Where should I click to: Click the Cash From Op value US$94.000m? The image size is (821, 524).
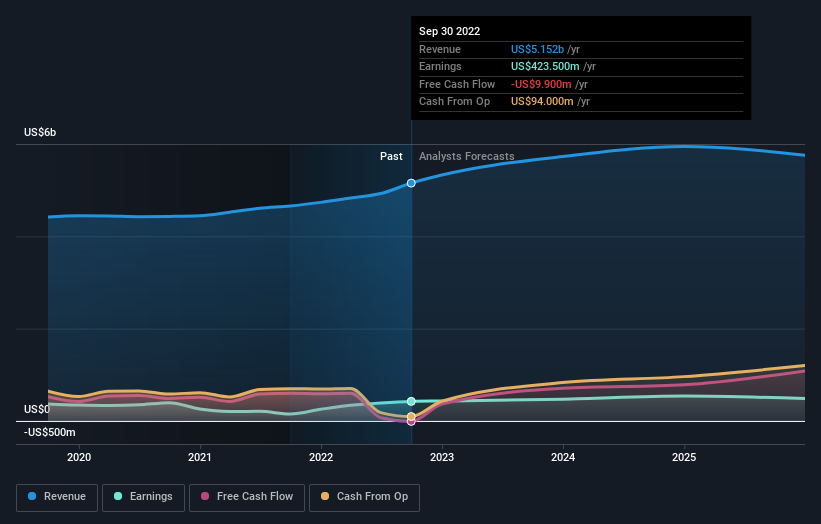point(542,102)
